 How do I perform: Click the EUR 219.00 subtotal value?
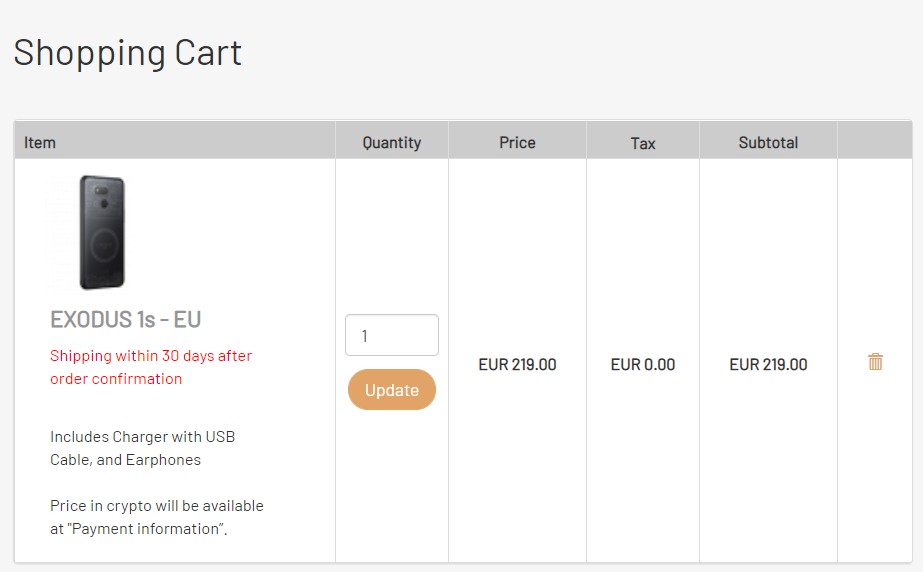(x=768, y=365)
